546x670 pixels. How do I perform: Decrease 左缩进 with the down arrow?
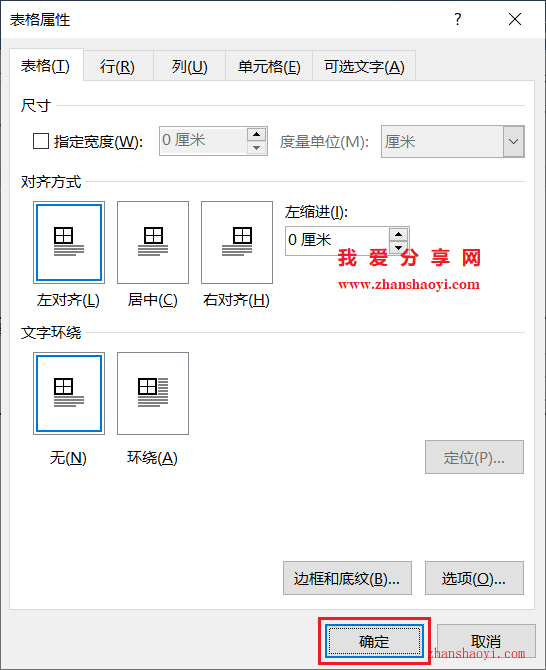(399, 247)
